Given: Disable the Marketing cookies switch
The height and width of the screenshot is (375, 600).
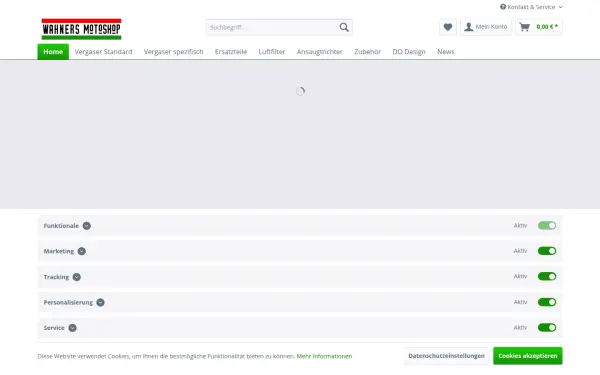Looking at the screenshot, I should pos(547,251).
